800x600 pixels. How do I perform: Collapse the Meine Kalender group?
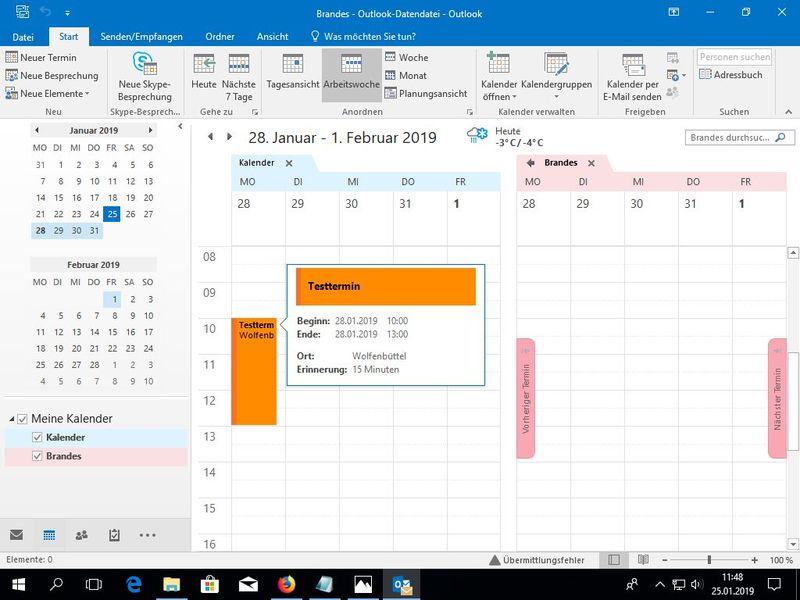coord(12,419)
